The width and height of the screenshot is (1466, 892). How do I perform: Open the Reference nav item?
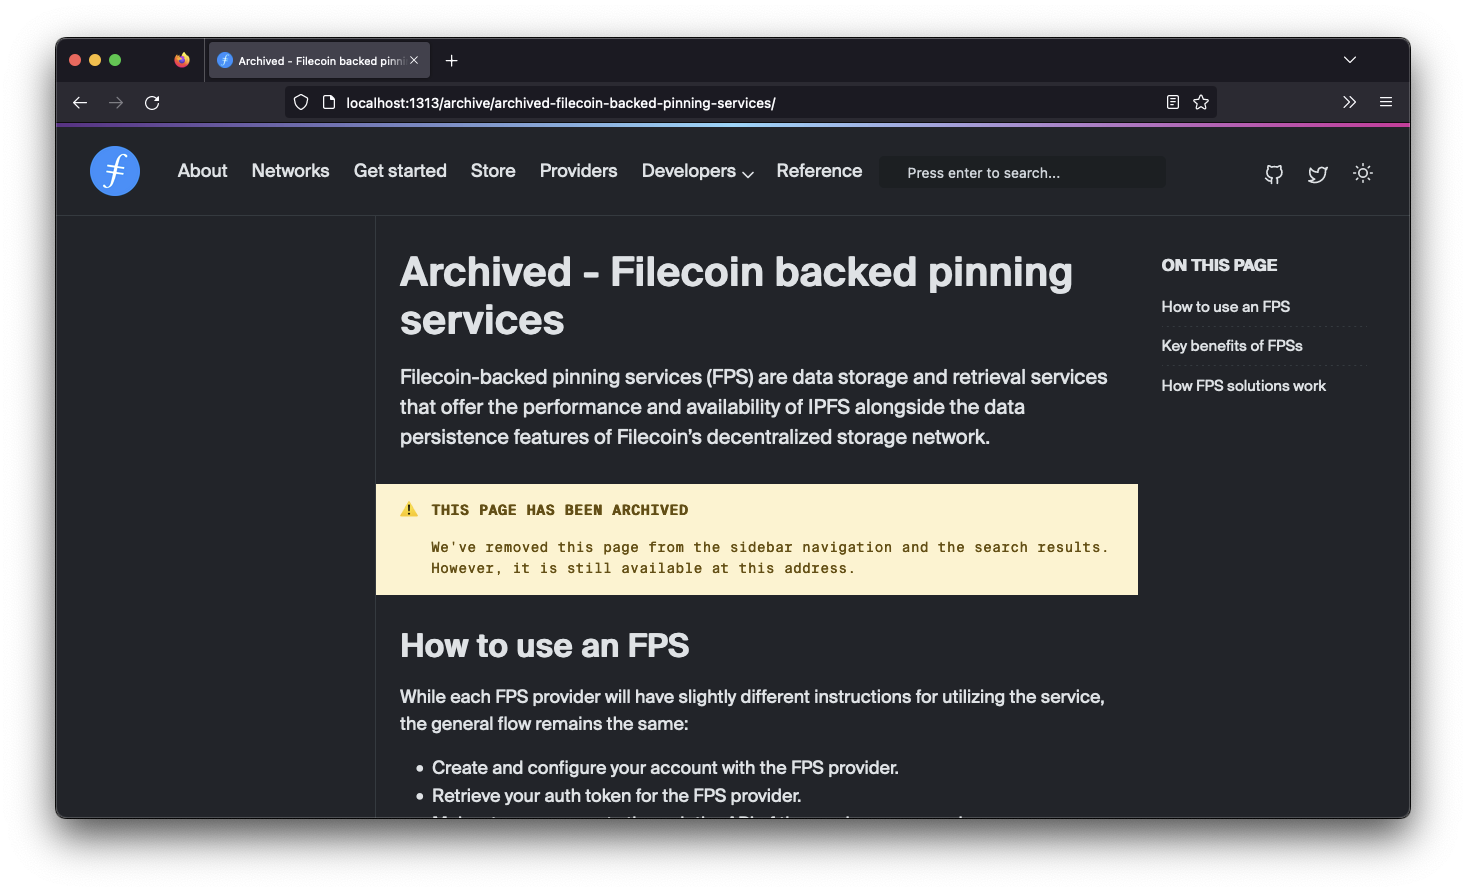819,171
